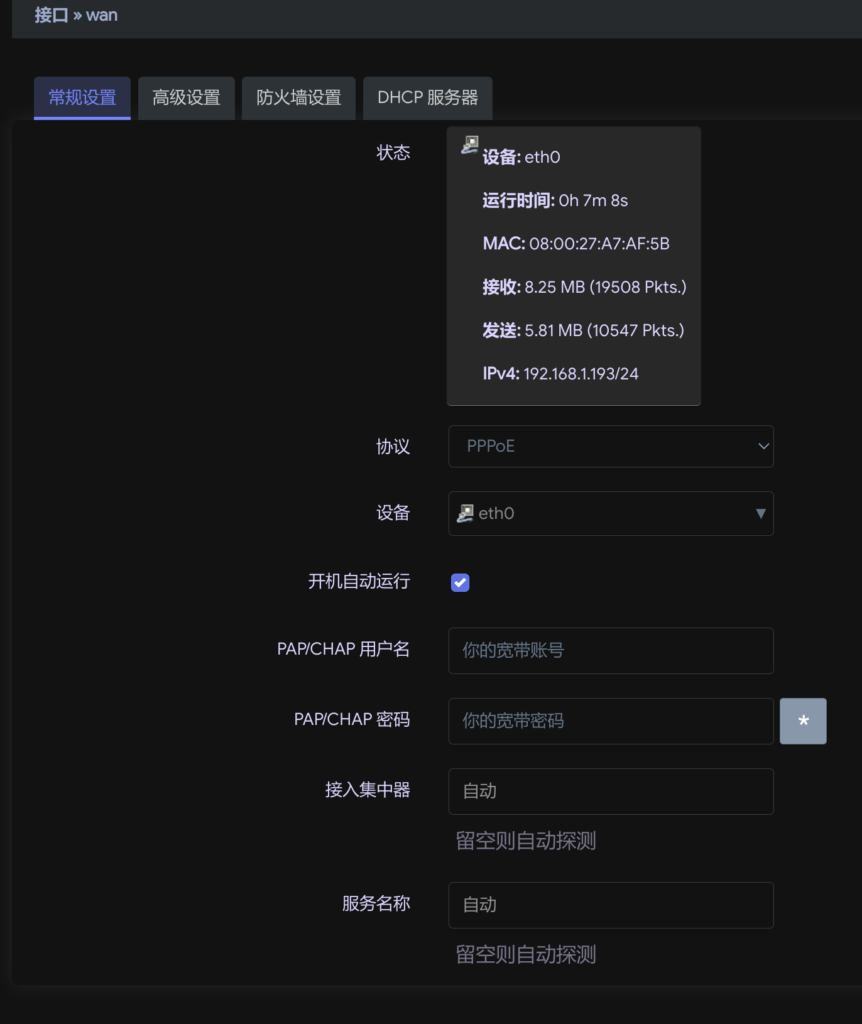Go to the DHCP 服务器 tab
The image size is (862, 1024).
[x=427, y=98]
